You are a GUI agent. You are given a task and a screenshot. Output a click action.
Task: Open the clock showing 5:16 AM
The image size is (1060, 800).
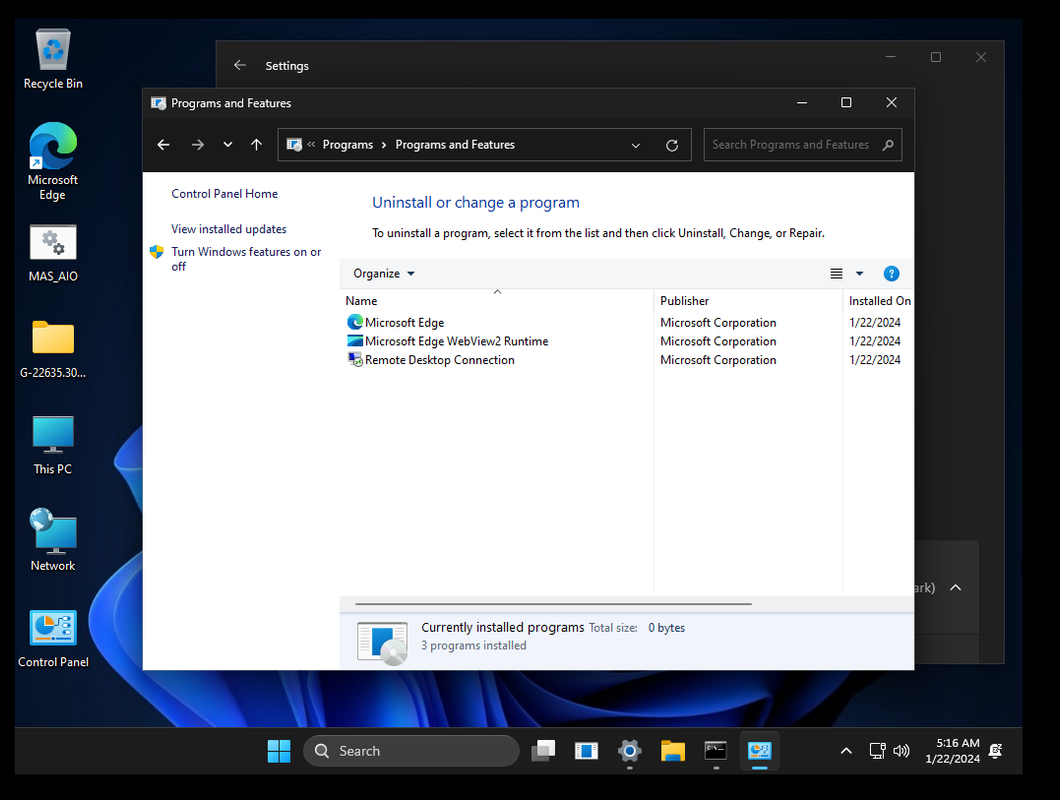(x=952, y=751)
